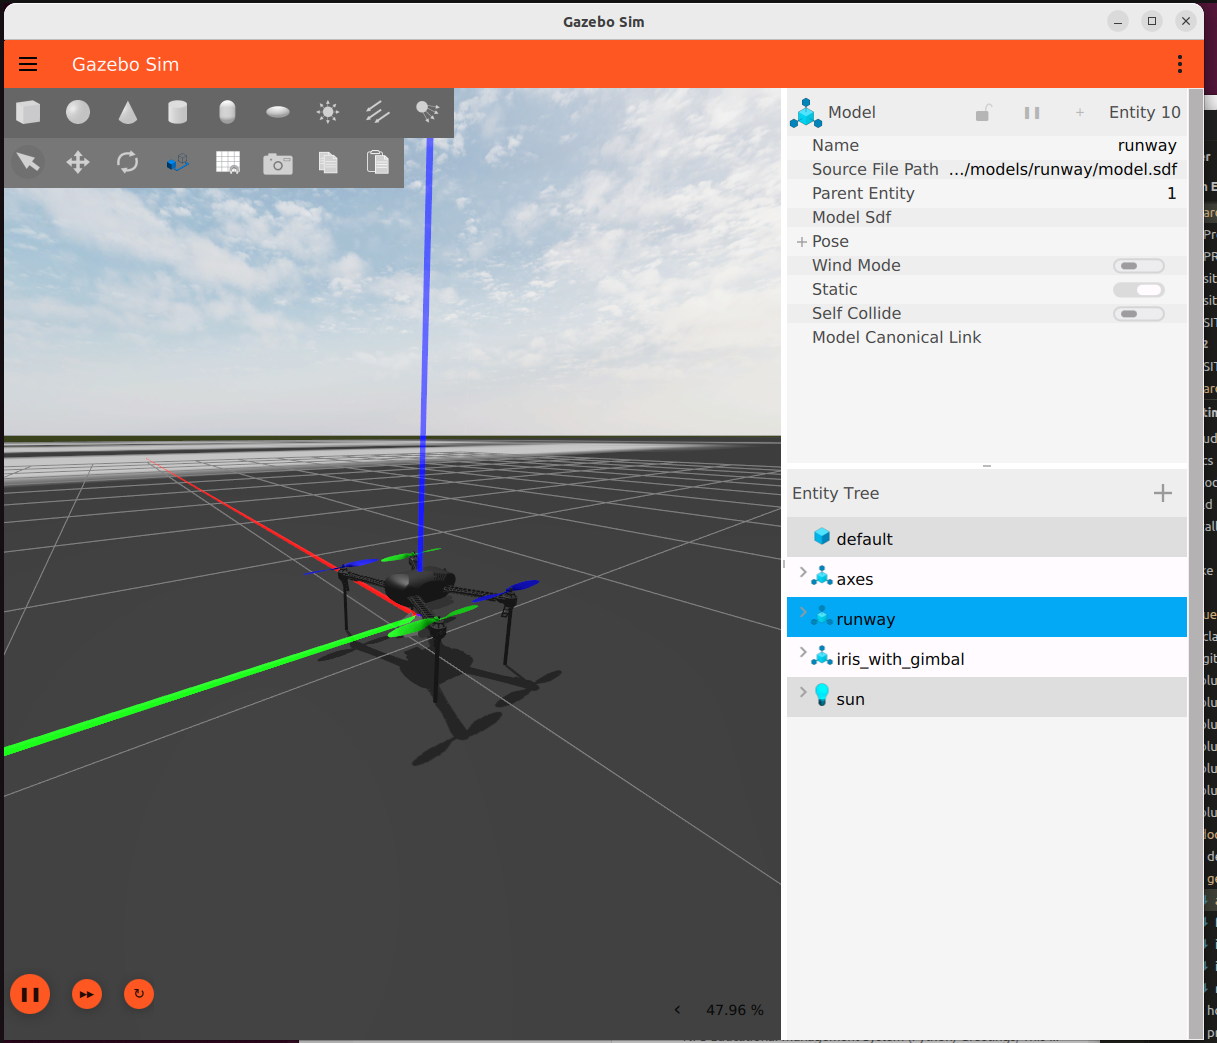Click the plus icon beside Entity 10

1080,113
